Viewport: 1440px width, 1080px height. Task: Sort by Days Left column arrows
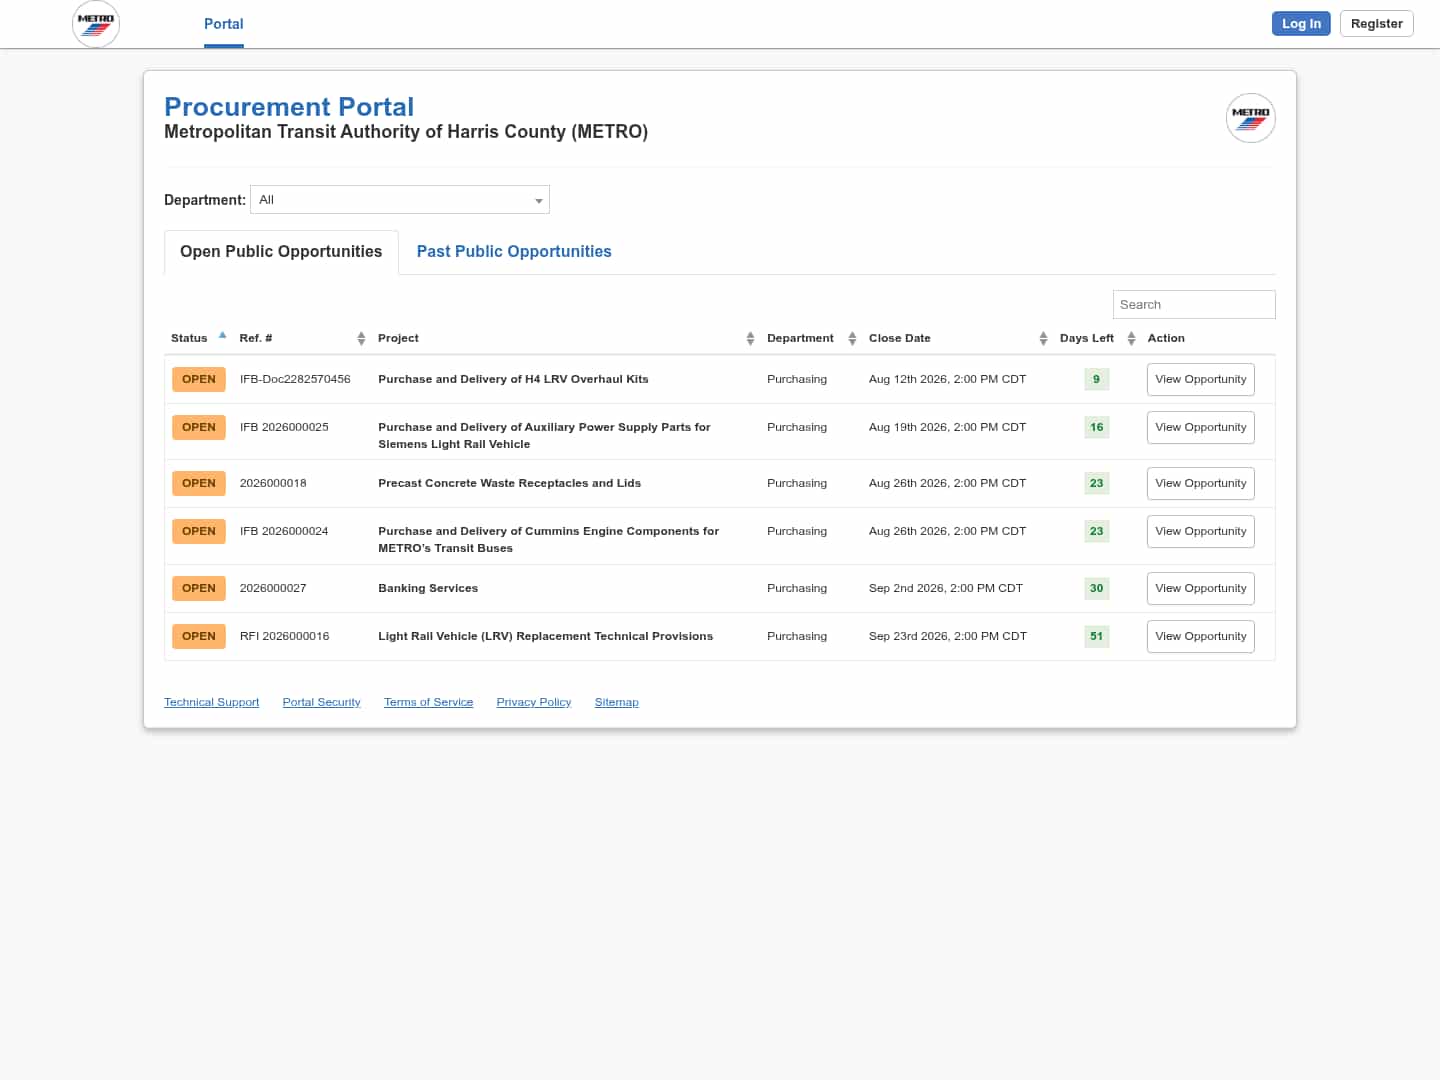pyautogui.click(x=1131, y=339)
